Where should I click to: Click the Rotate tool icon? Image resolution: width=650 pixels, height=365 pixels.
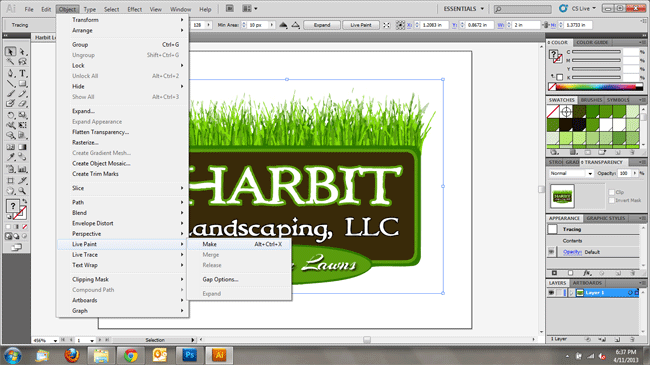[10, 115]
